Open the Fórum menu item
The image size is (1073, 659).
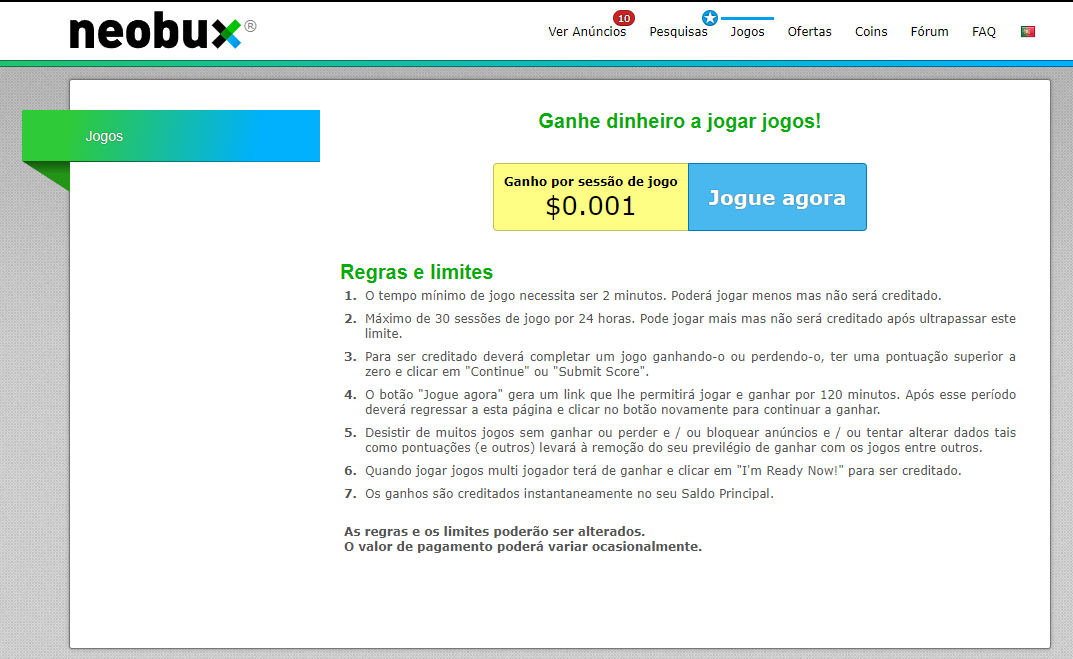pyautogui.click(x=929, y=31)
